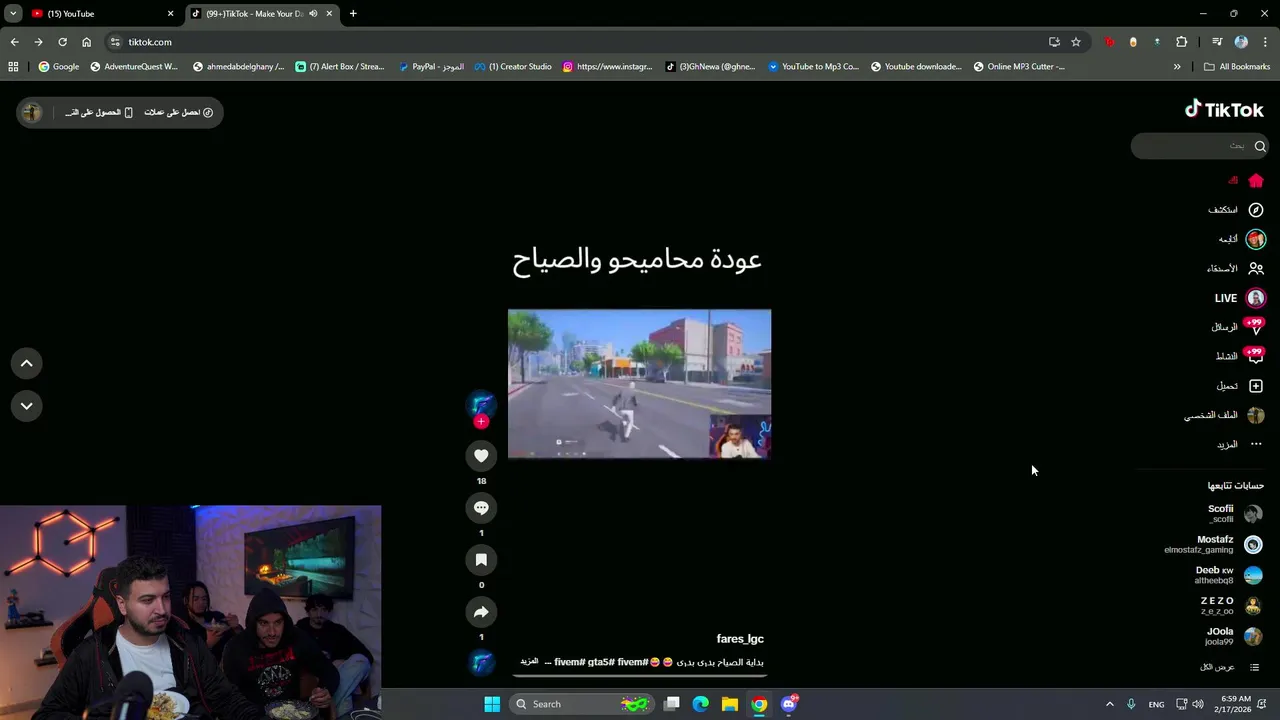The height and width of the screenshot is (720, 1280).
Task: Reload the page
Action: (x=62, y=42)
